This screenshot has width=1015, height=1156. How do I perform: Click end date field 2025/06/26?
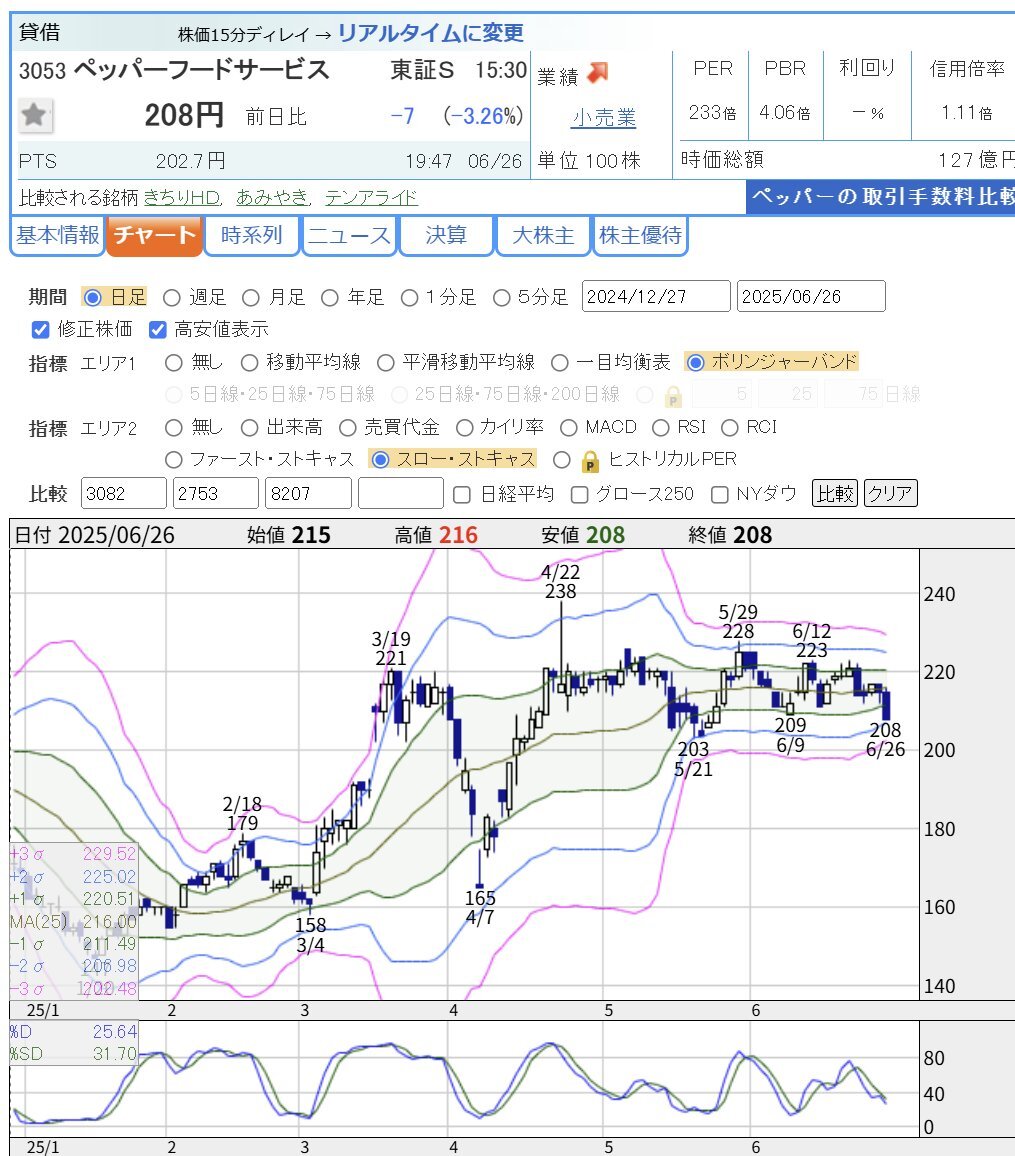coord(811,296)
